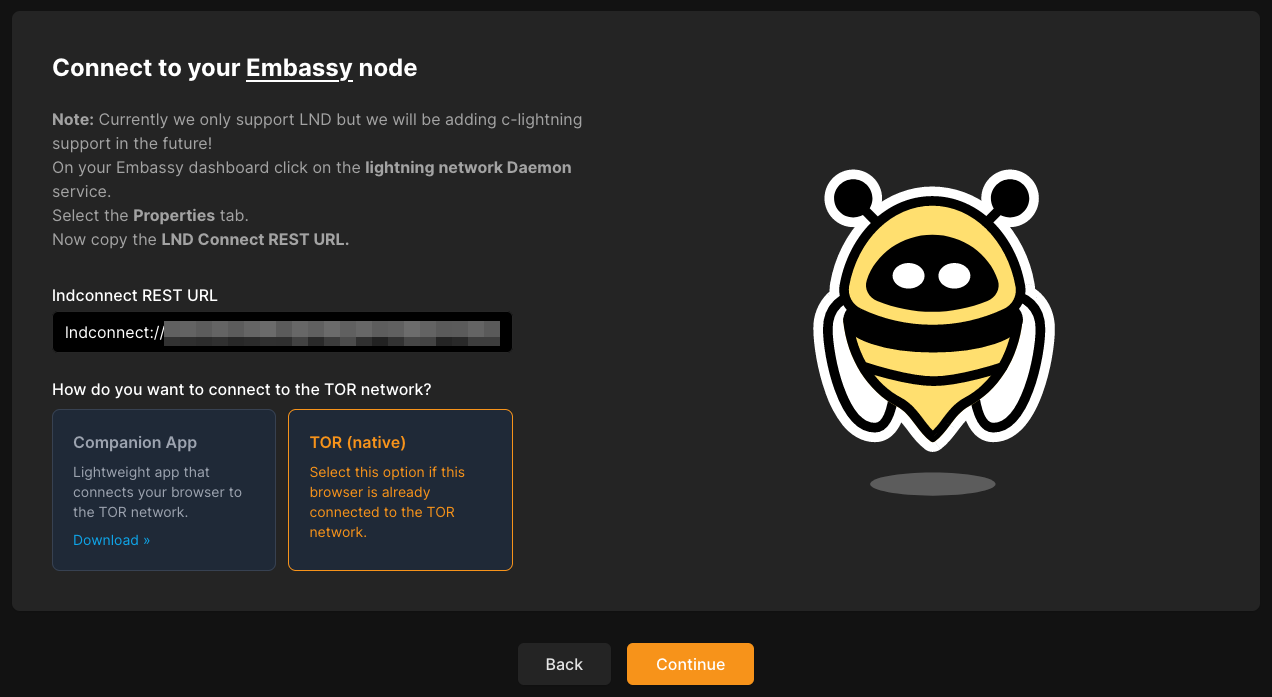Image resolution: width=1272 pixels, height=697 pixels.
Task: Click the orange description in TOR card
Action: tap(387, 502)
